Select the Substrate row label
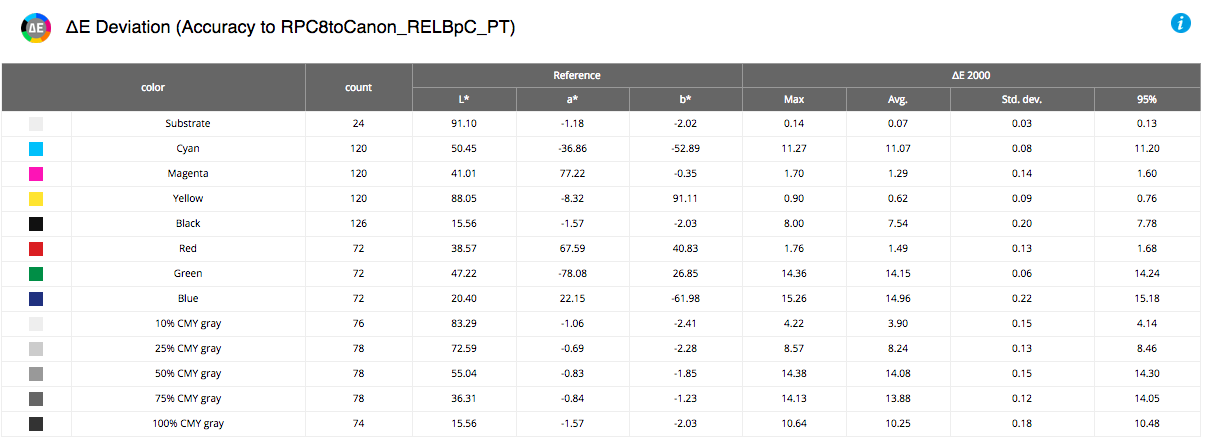Viewport: 1206px width, 442px height. [x=188, y=124]
